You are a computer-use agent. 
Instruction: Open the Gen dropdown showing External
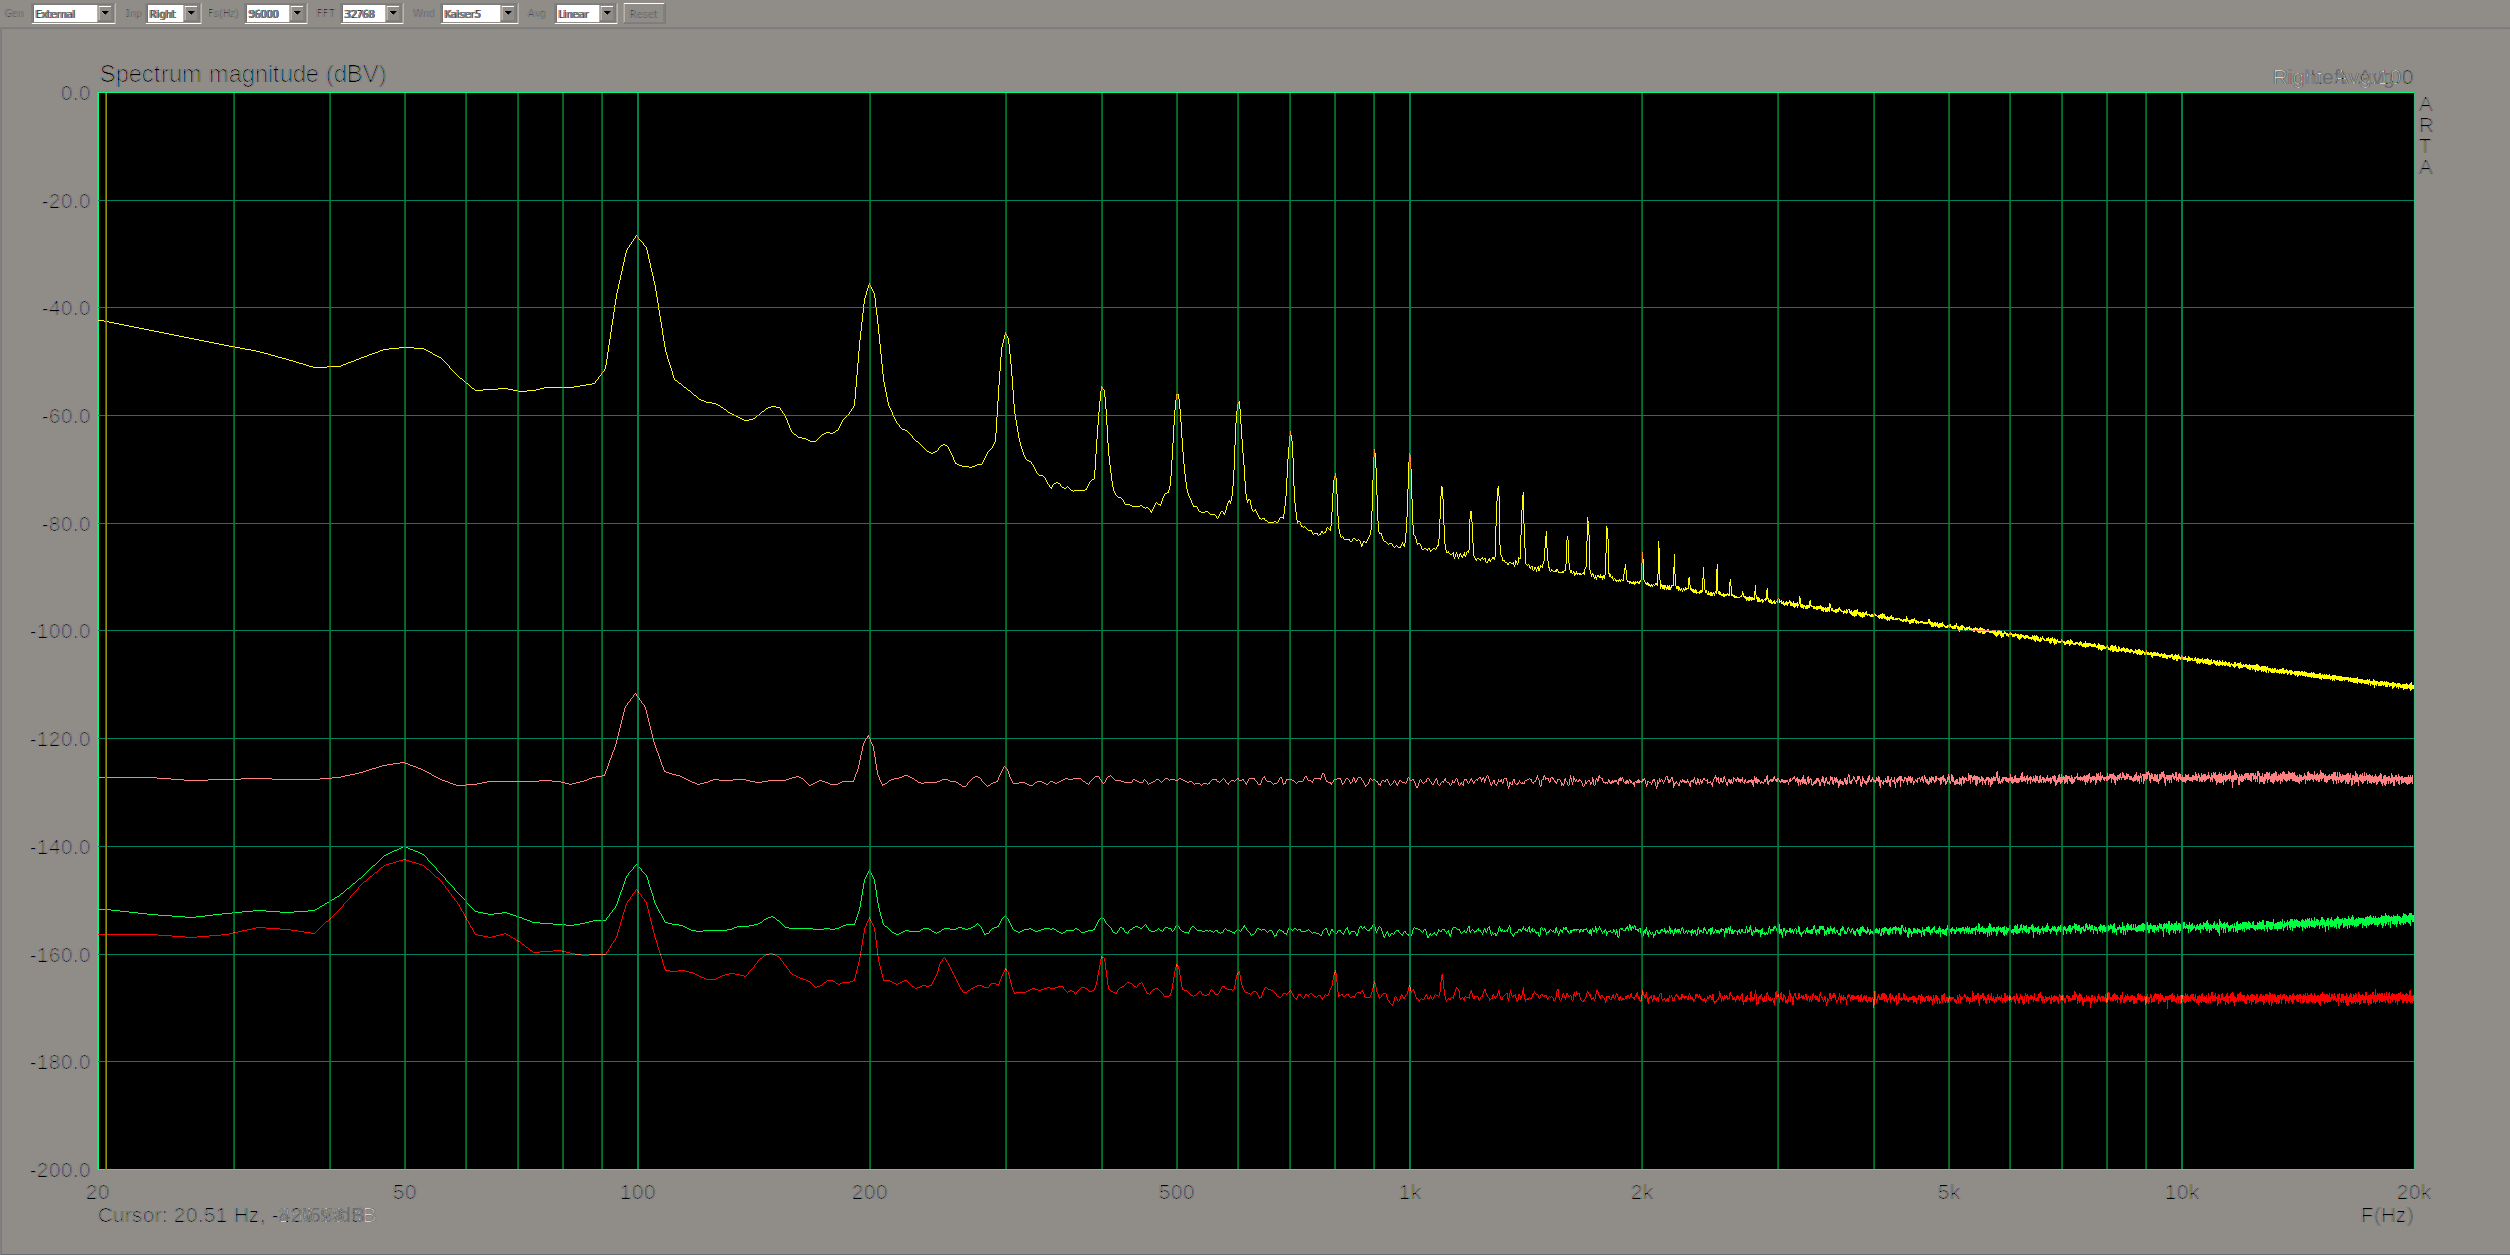coord(73,14)
